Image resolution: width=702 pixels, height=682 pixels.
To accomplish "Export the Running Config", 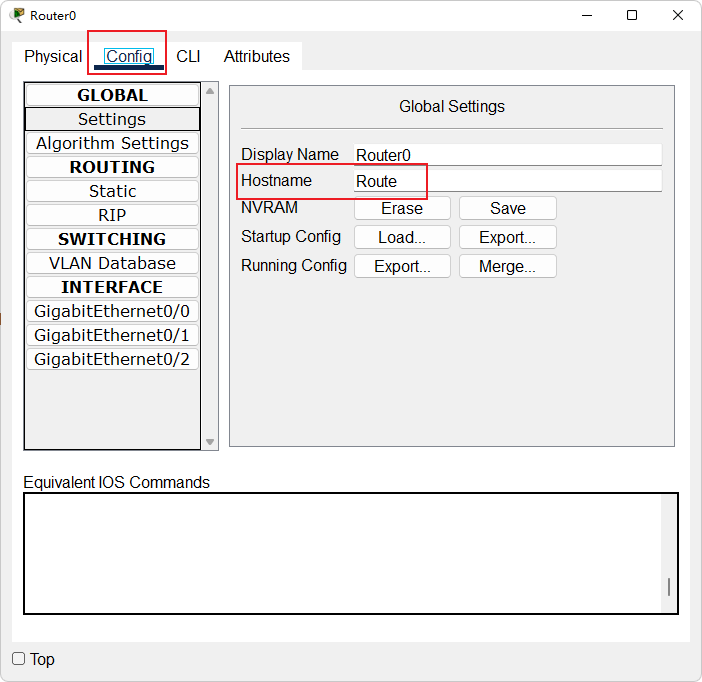I will tap(402, 266).
